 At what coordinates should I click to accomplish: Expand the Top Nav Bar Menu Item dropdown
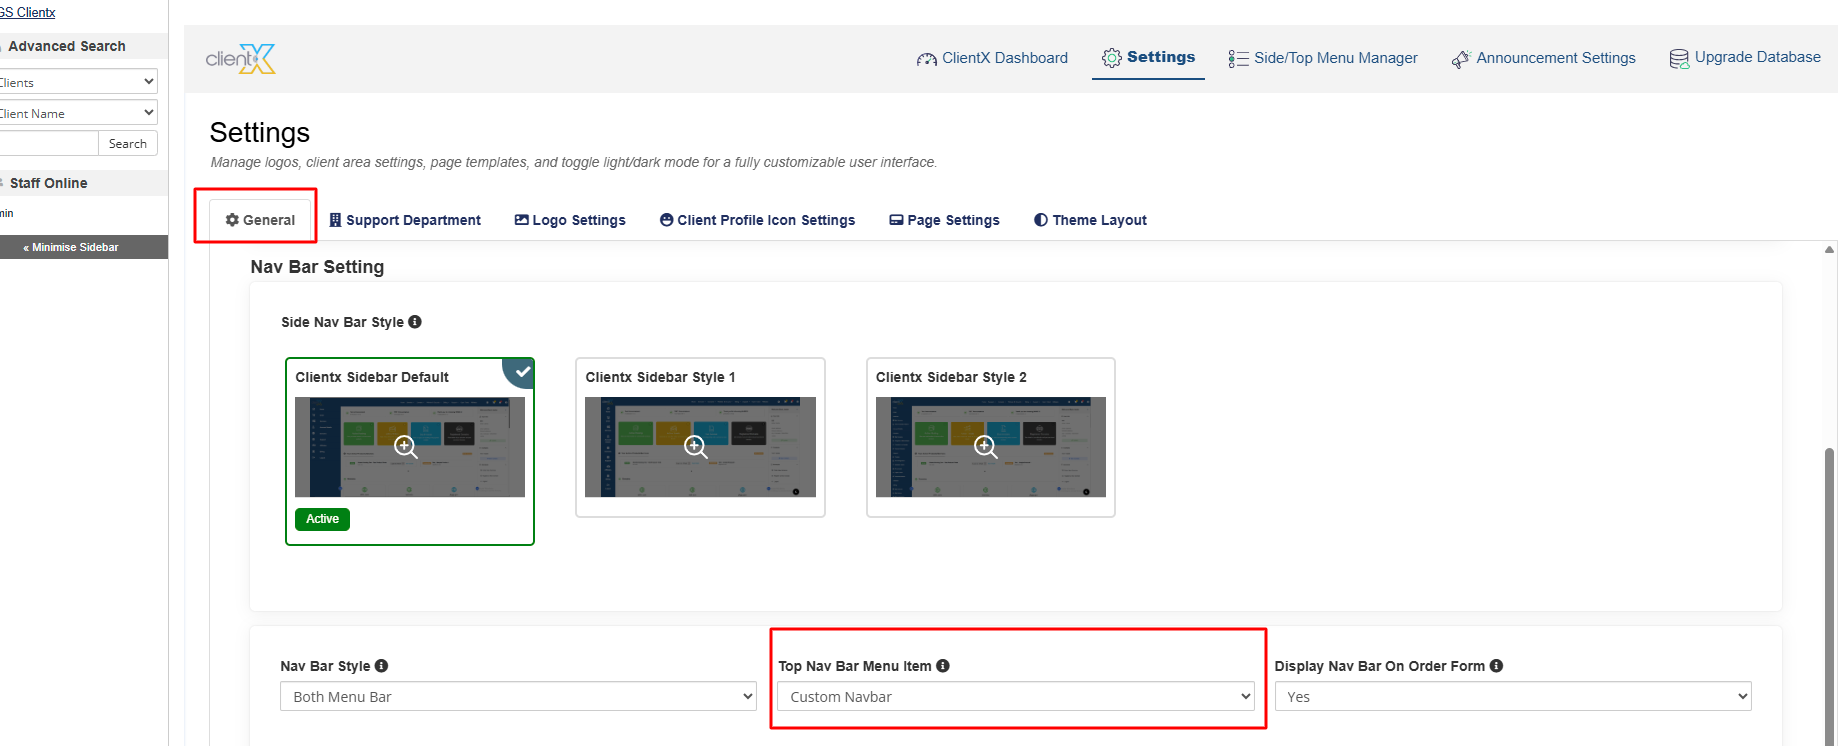(x=1015, y=697)
